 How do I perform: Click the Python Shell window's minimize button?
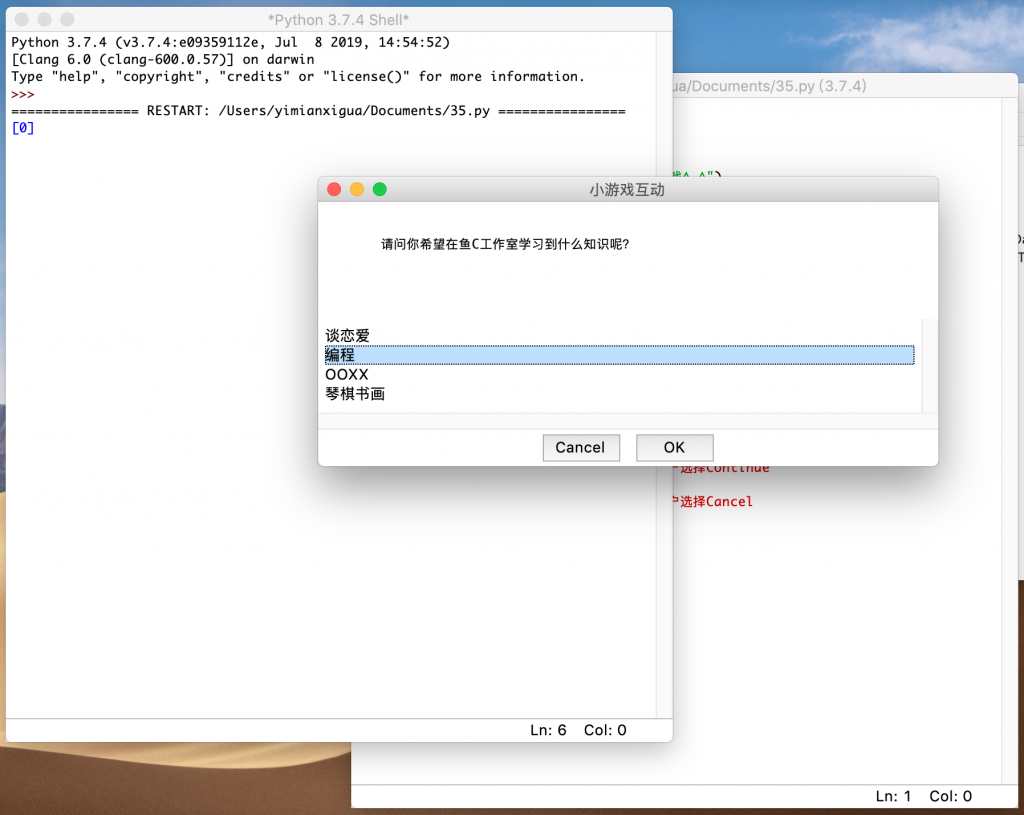tap(45, 20)
